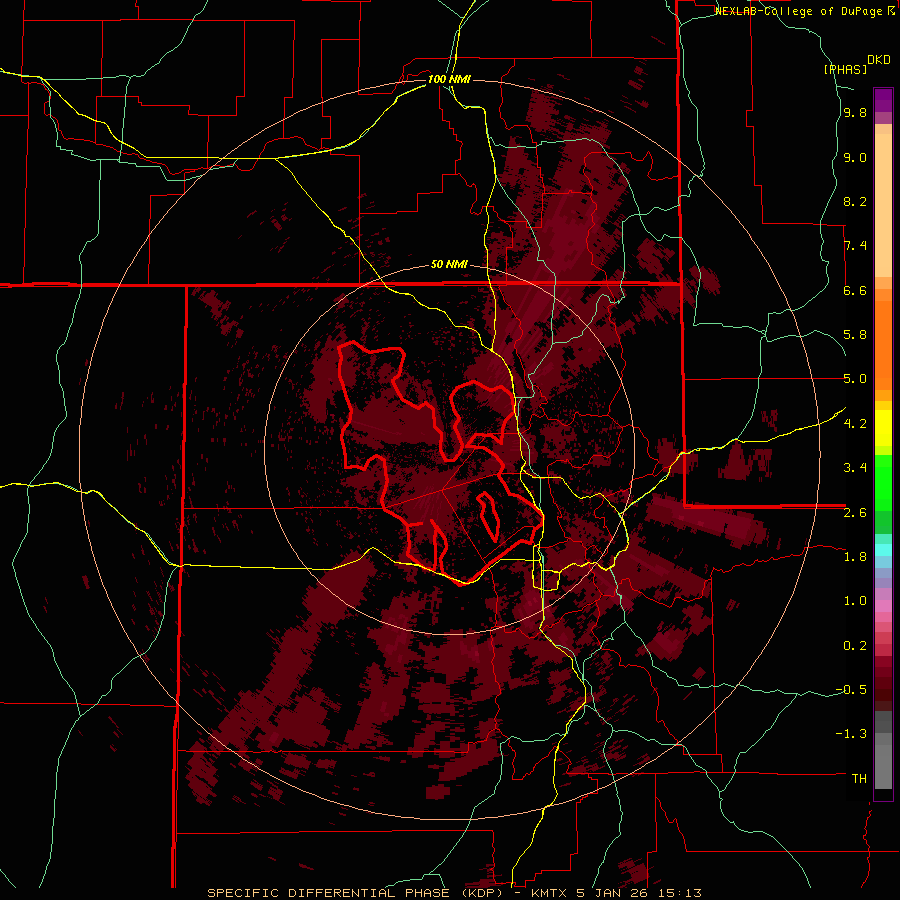Viewport: 900px width, 900px height.
Task: Click the 100 NMI range ring label
Action: click(449, 79)
